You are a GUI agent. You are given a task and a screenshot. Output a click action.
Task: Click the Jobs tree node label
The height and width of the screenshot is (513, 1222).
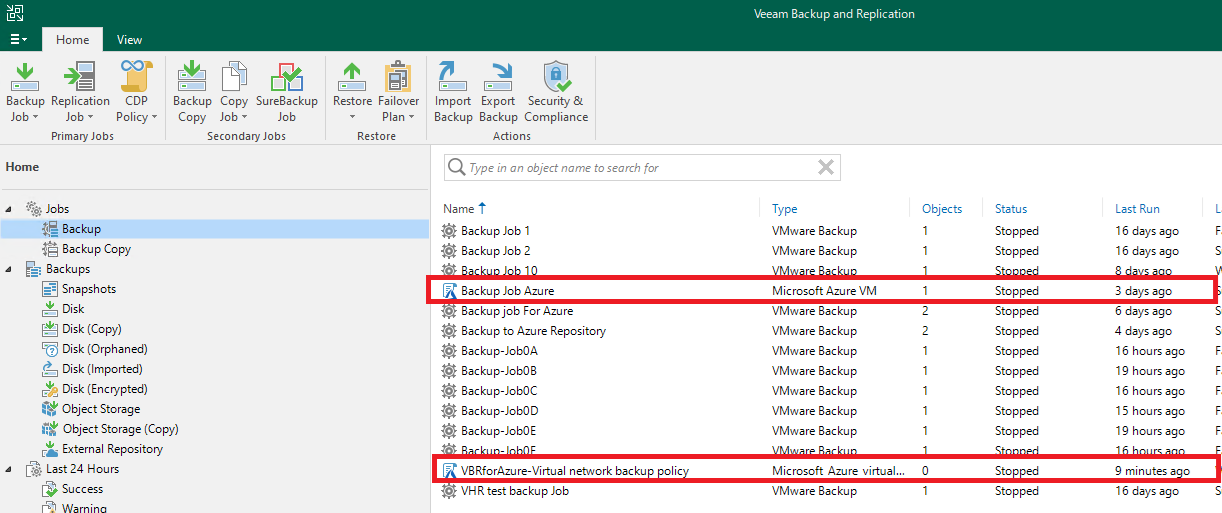tap(57, 209)
